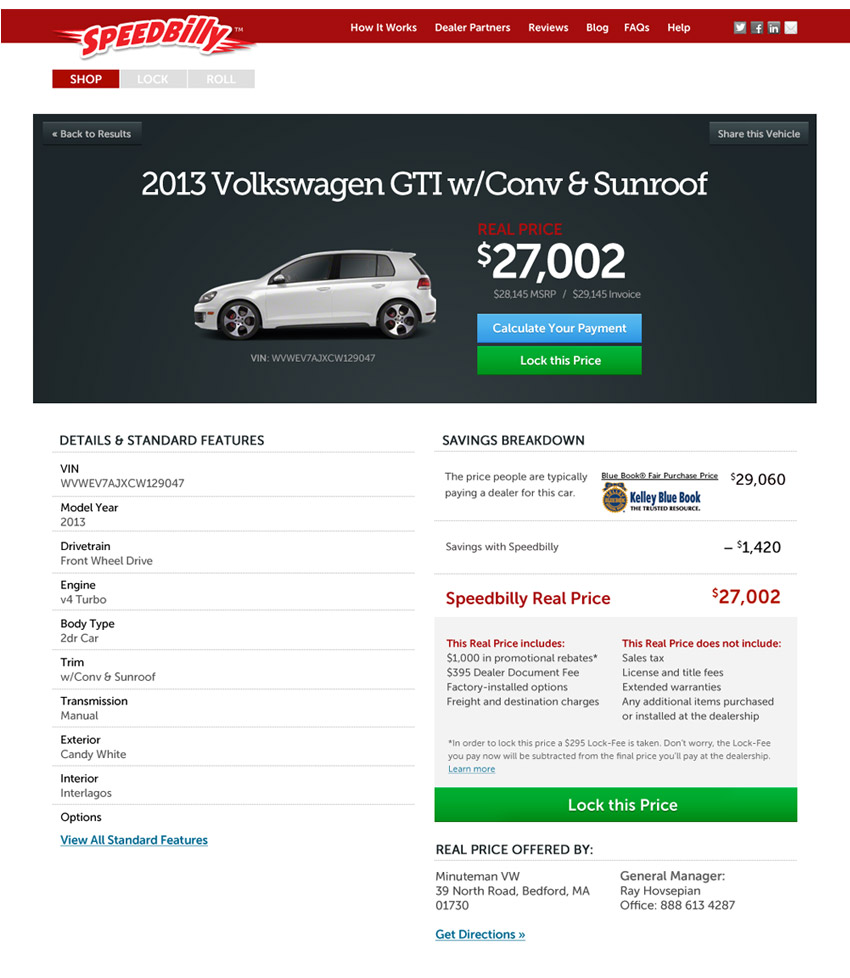This screenshot has width=850, height=978.
Task: Open the Twitter social icon
Action: [x=740, y=27]
